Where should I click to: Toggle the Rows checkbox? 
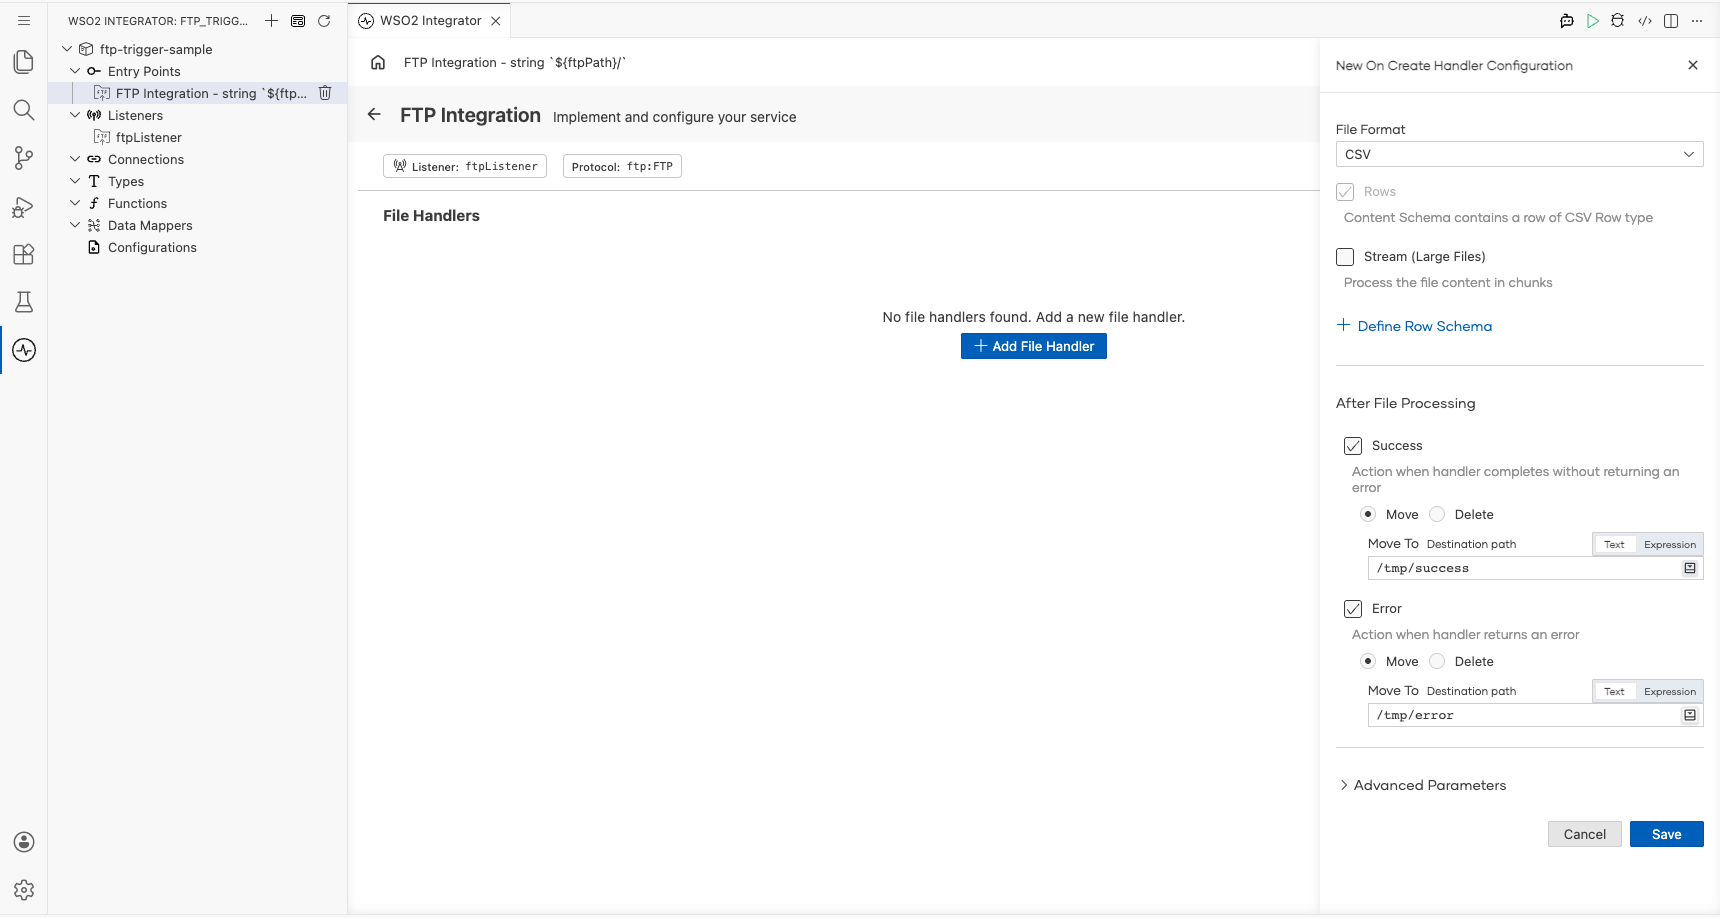1345,192
